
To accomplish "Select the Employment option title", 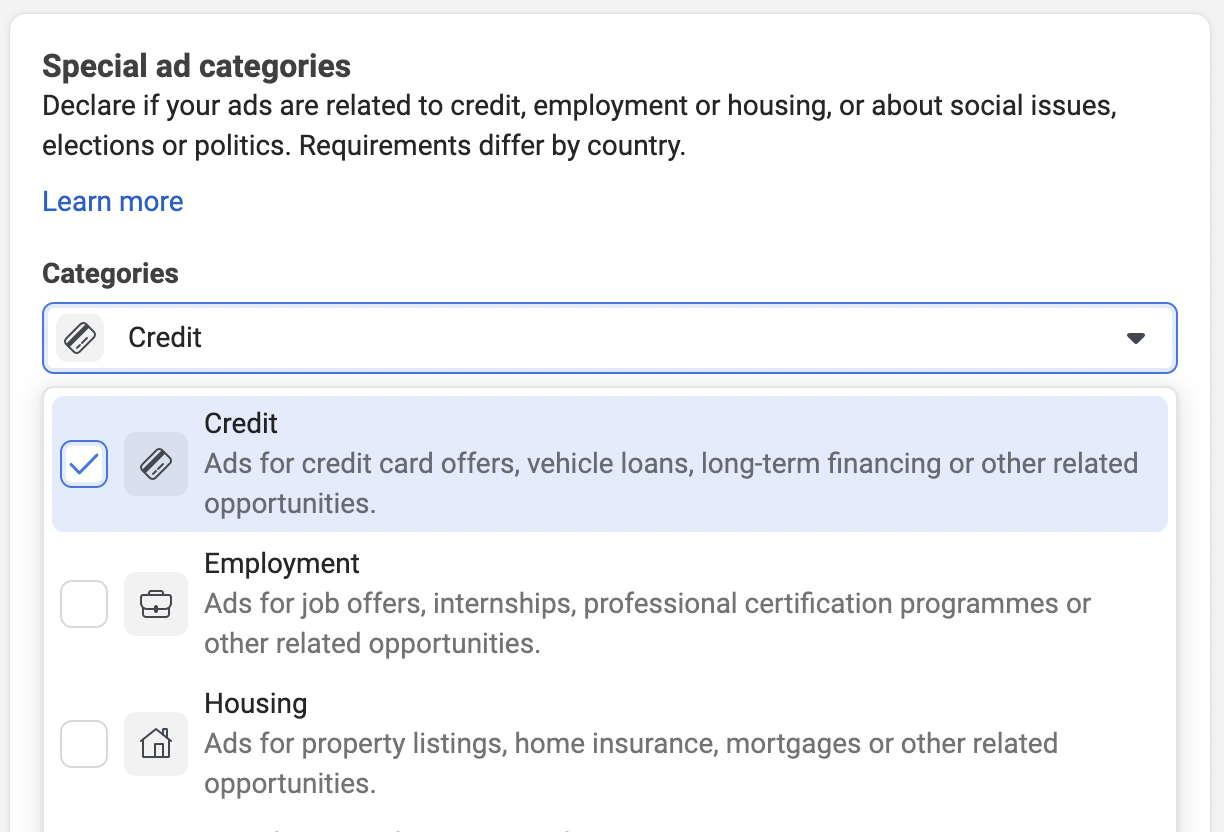I will 282,564.
